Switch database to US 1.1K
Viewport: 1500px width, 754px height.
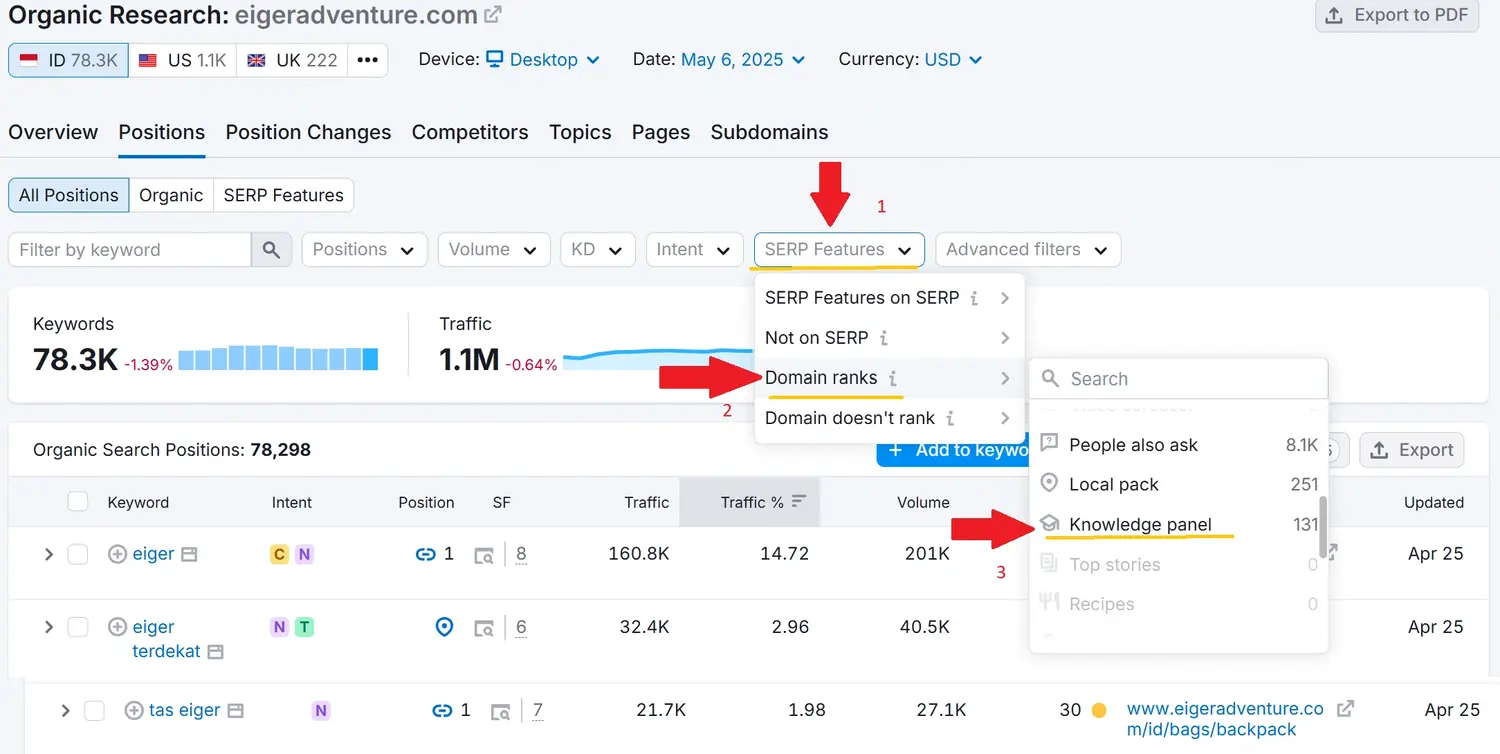click(182, 60)
